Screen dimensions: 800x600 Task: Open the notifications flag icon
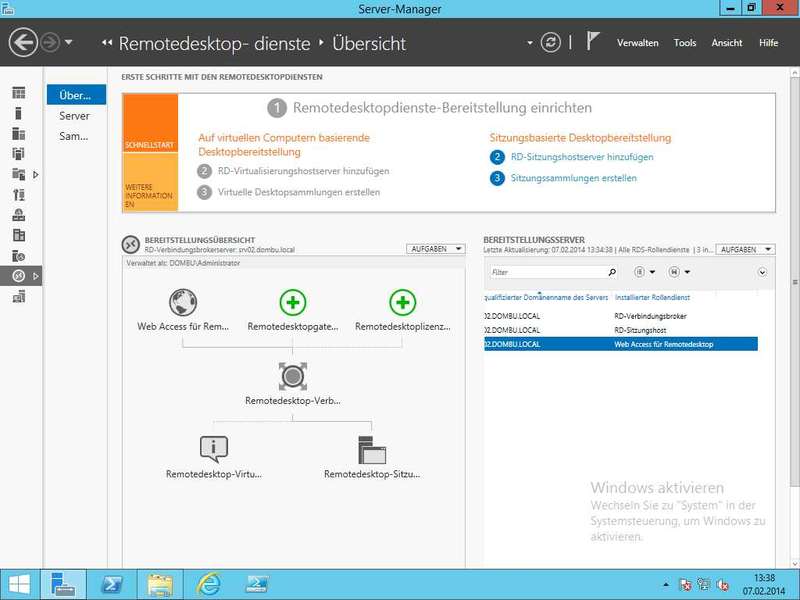tap(593, 42)
